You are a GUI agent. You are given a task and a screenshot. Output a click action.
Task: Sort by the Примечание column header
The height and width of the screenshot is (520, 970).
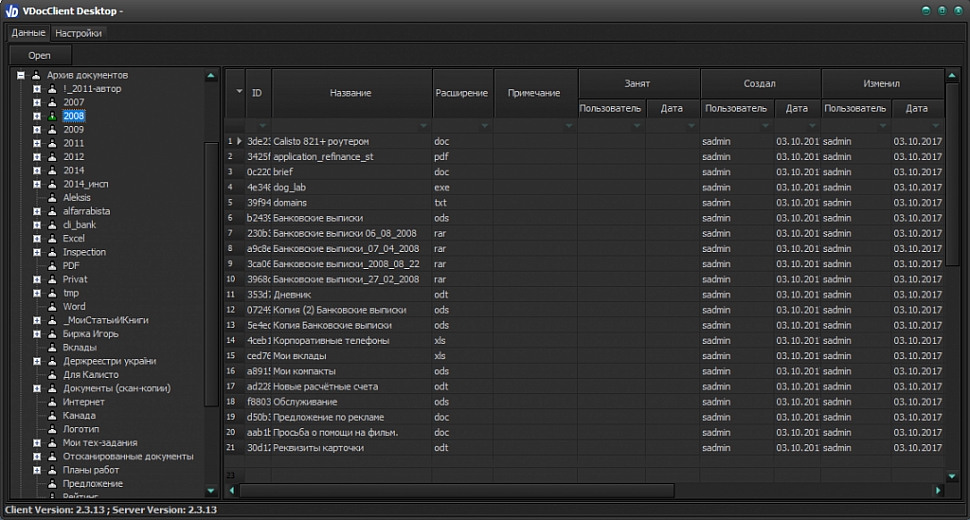(x=534, y=93)
